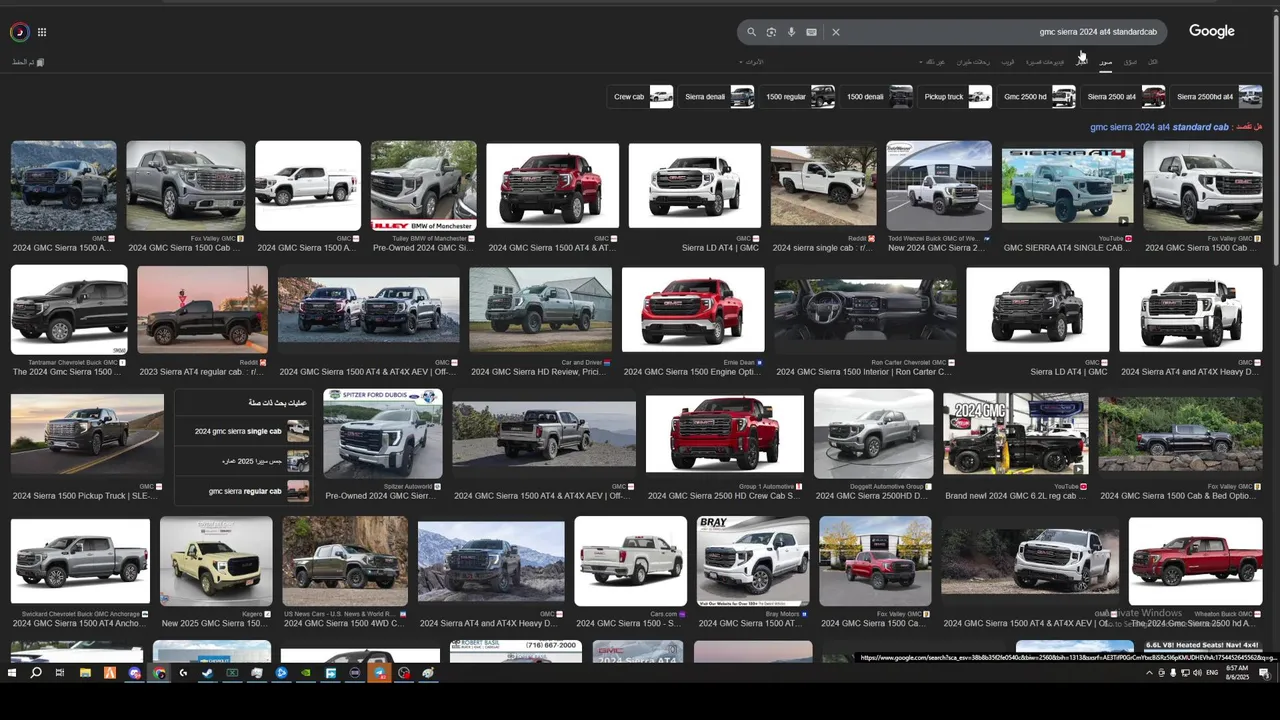Open the Chrome taskbar icon

[159, 673]
